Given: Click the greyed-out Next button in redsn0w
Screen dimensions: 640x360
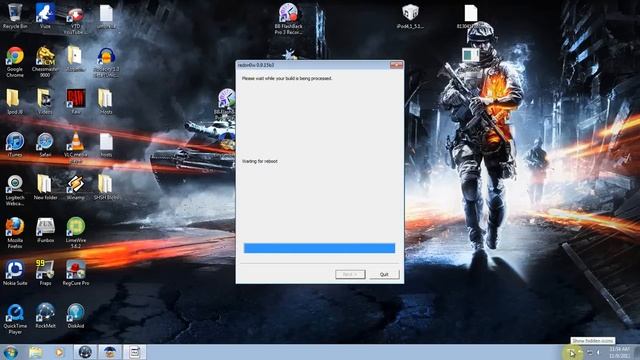Looking at the screenshot, I should (x=350, y=274).
